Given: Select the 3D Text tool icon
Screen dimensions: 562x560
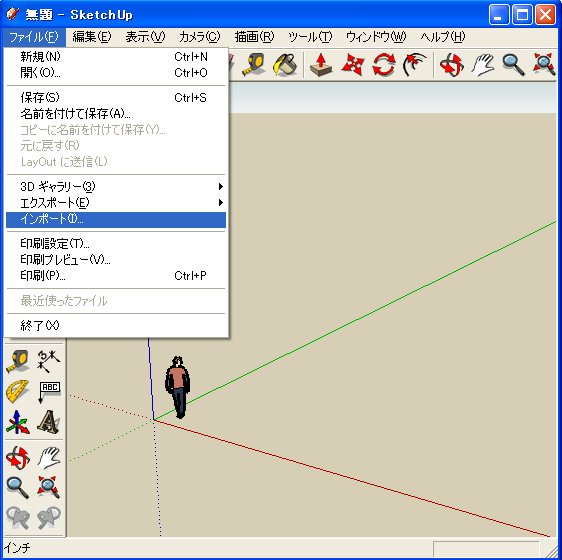Looking at the screenshot, I should point(49,422).
